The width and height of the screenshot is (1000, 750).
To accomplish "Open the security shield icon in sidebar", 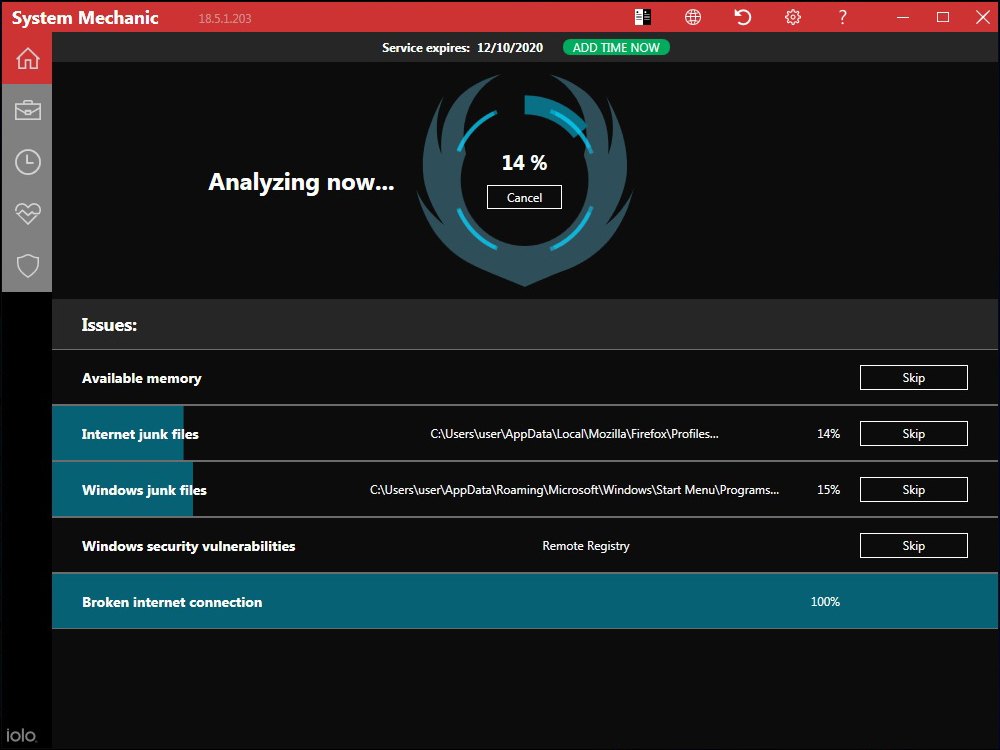I will pos(27,265).
